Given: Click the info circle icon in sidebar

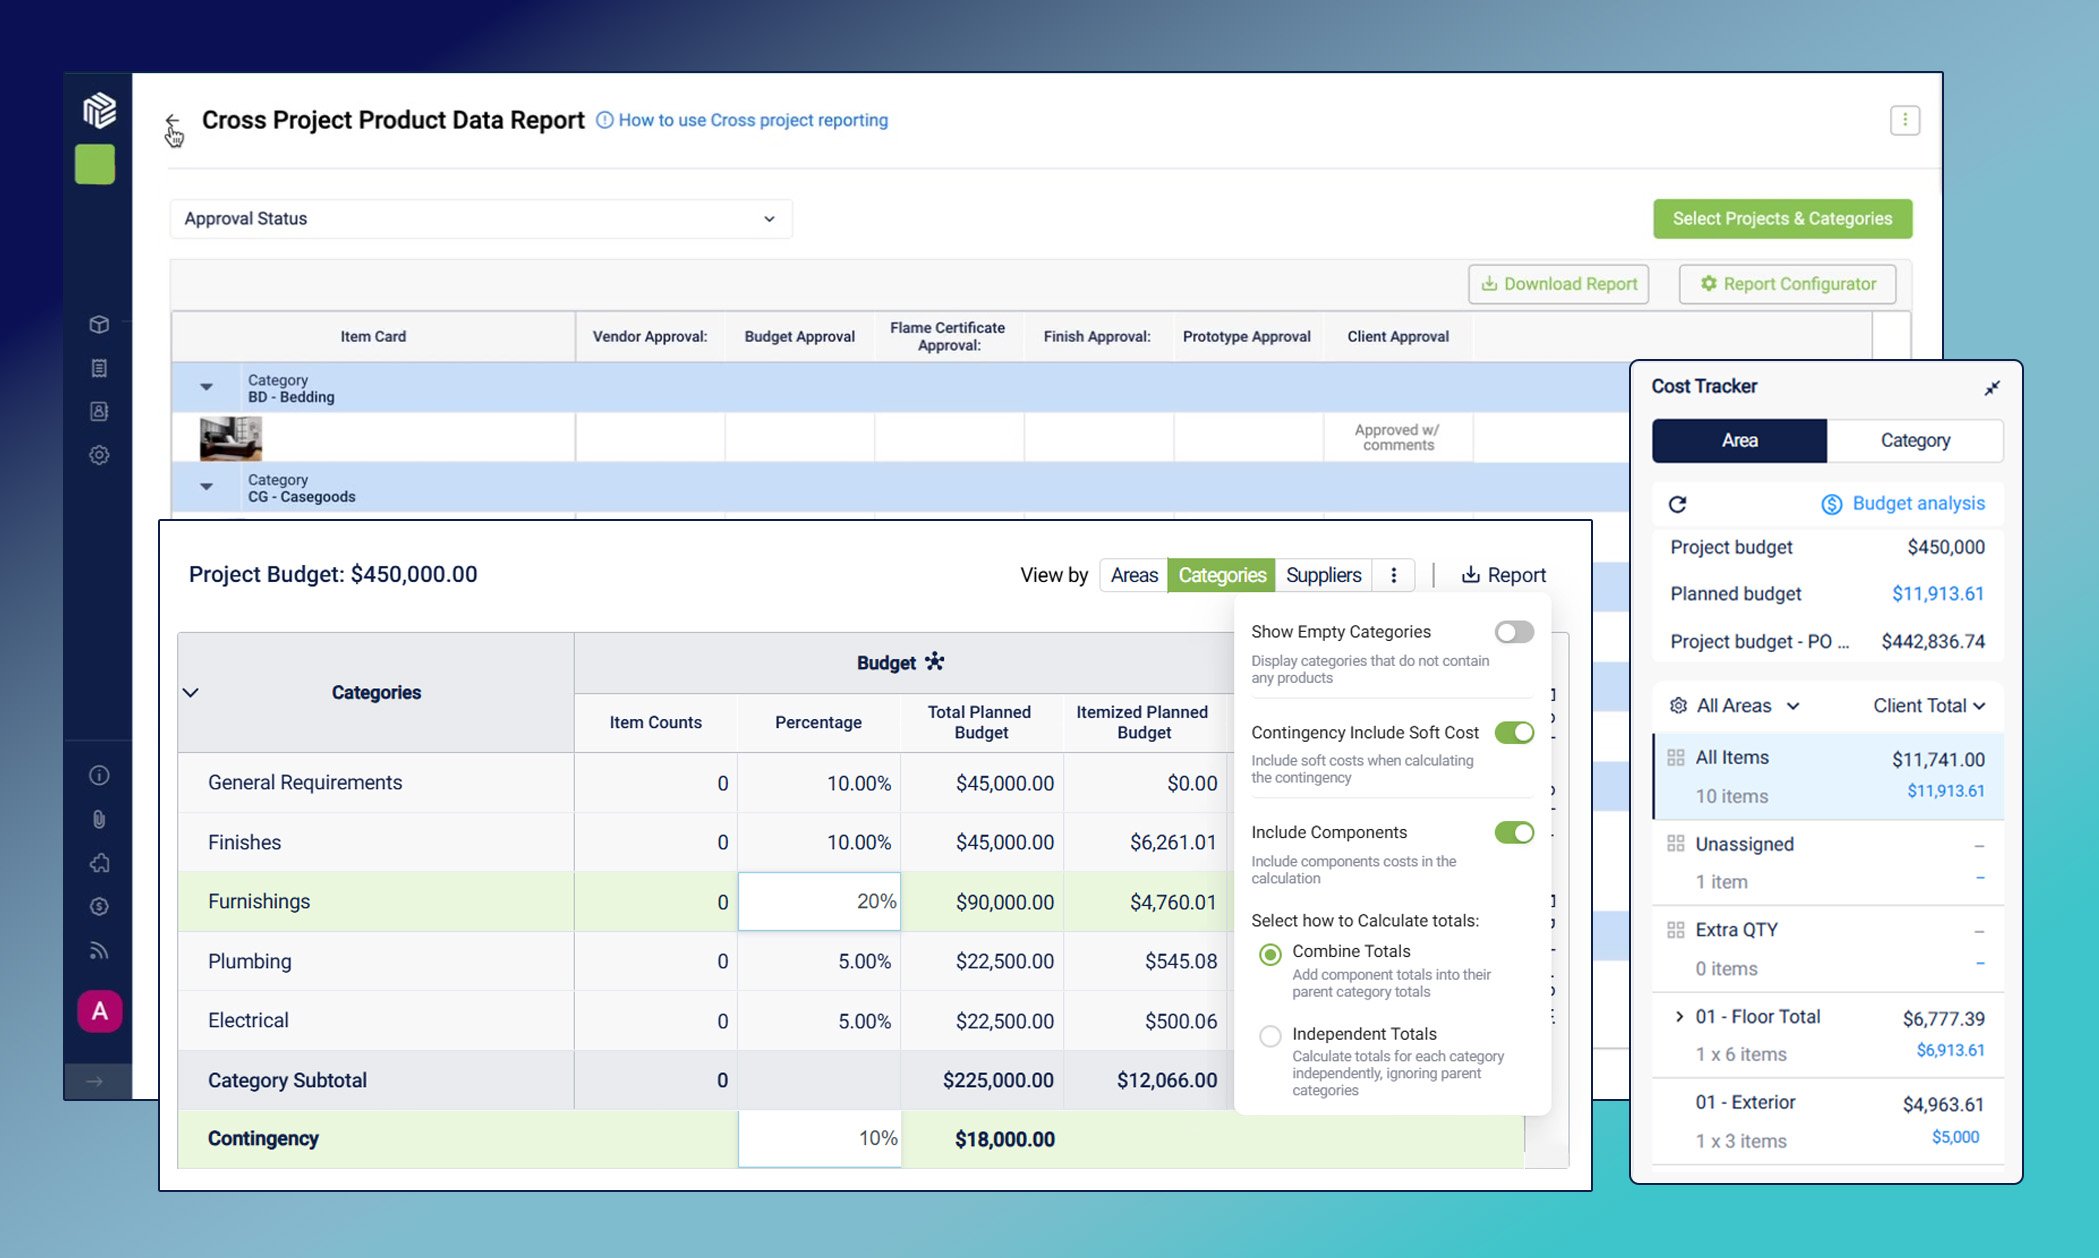Looking at the screenshot, I should [99, 775].
